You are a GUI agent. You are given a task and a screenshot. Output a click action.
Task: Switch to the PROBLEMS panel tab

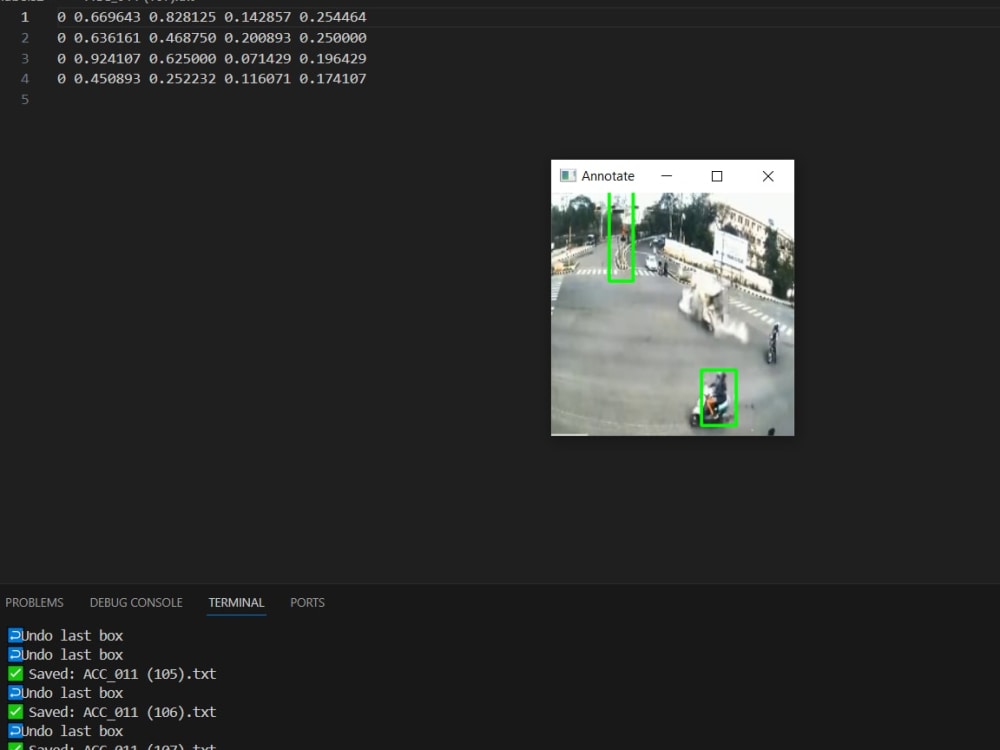click(34, 603)
